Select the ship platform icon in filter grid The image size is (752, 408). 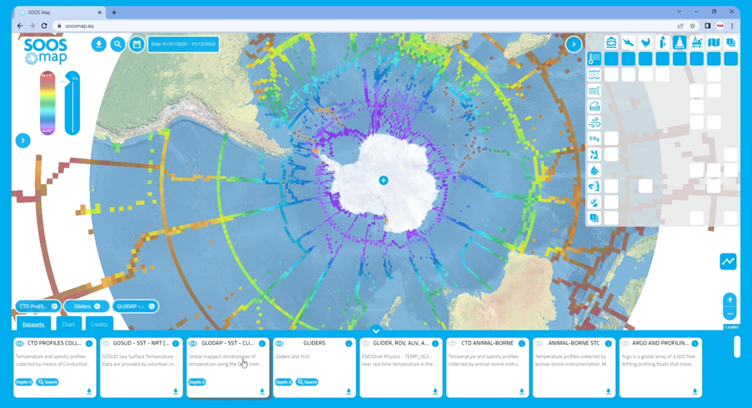(611, 43)
